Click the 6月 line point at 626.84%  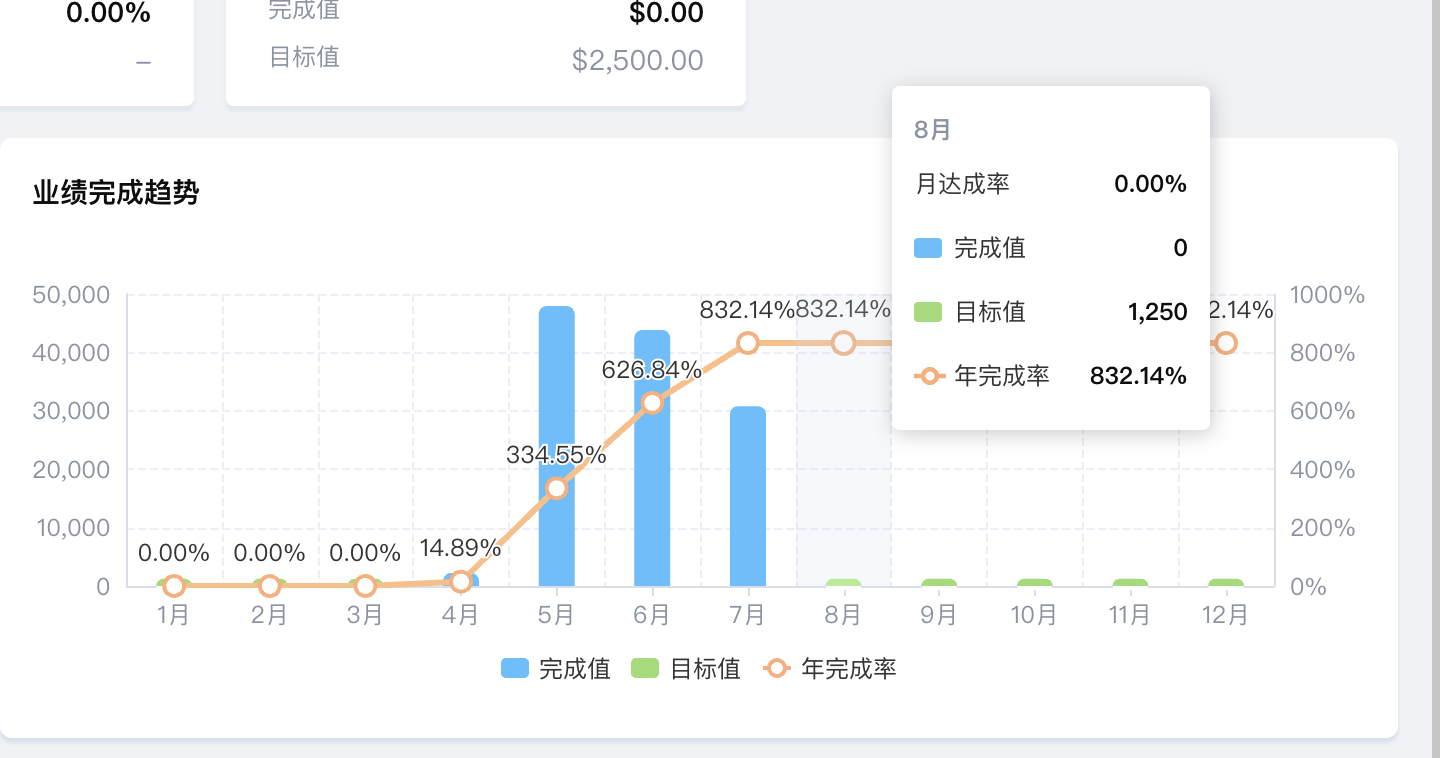pyautogui.click(x=652, y=403)
